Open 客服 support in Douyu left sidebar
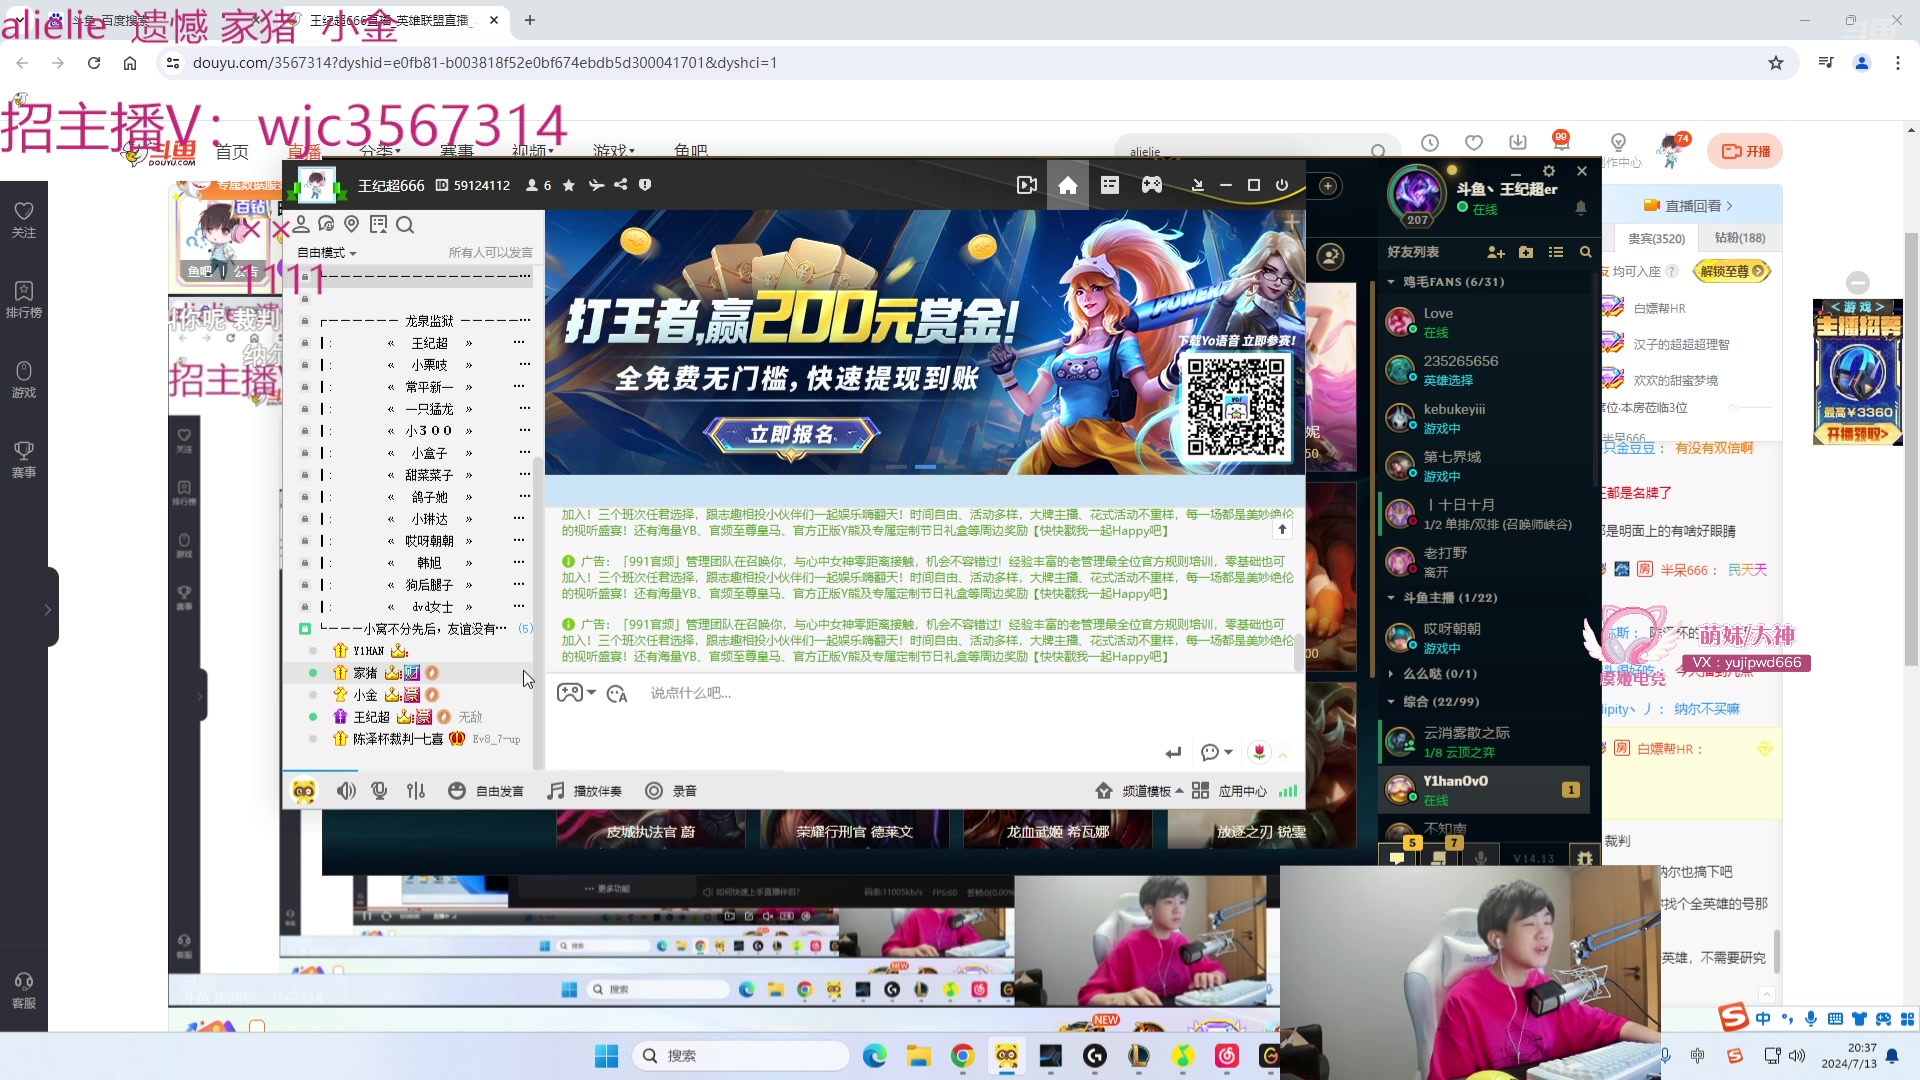Screen dimensions: 1920x1080 pos(24,990)
